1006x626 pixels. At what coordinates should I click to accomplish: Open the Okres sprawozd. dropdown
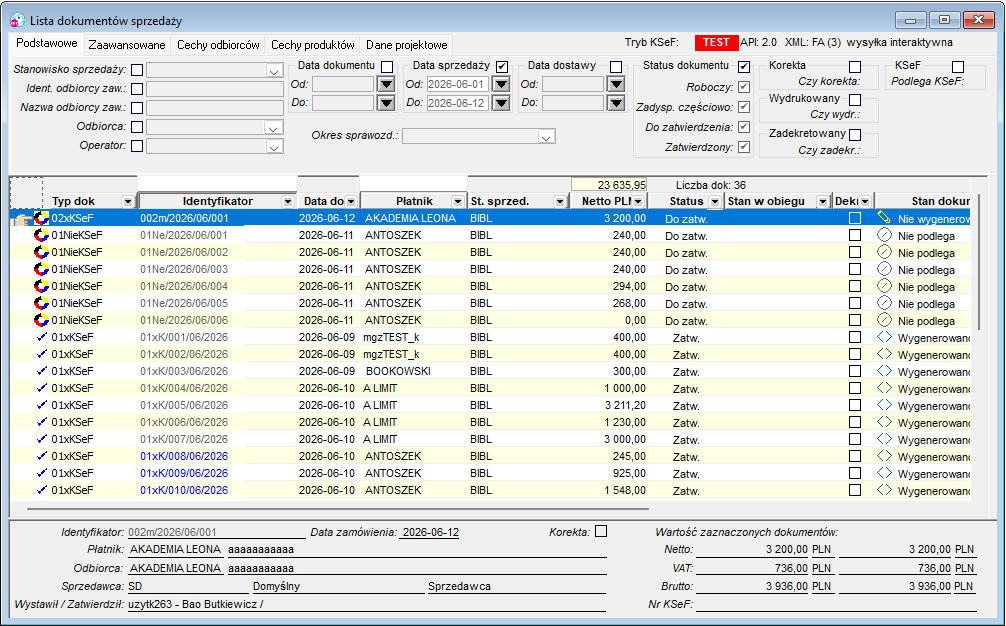pyautogui.click(x=546, y=137)
